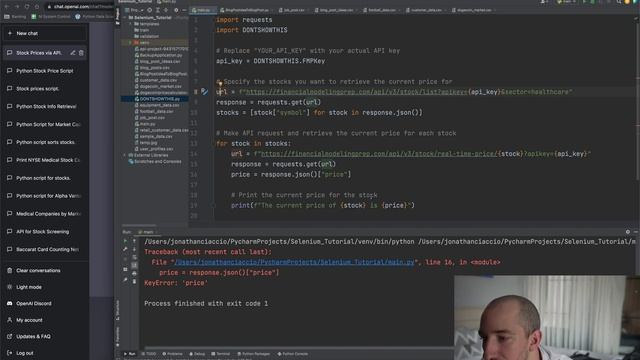
Task: Open the Print NYSE Medical Stock chat
Action: (x=44, y=160)
